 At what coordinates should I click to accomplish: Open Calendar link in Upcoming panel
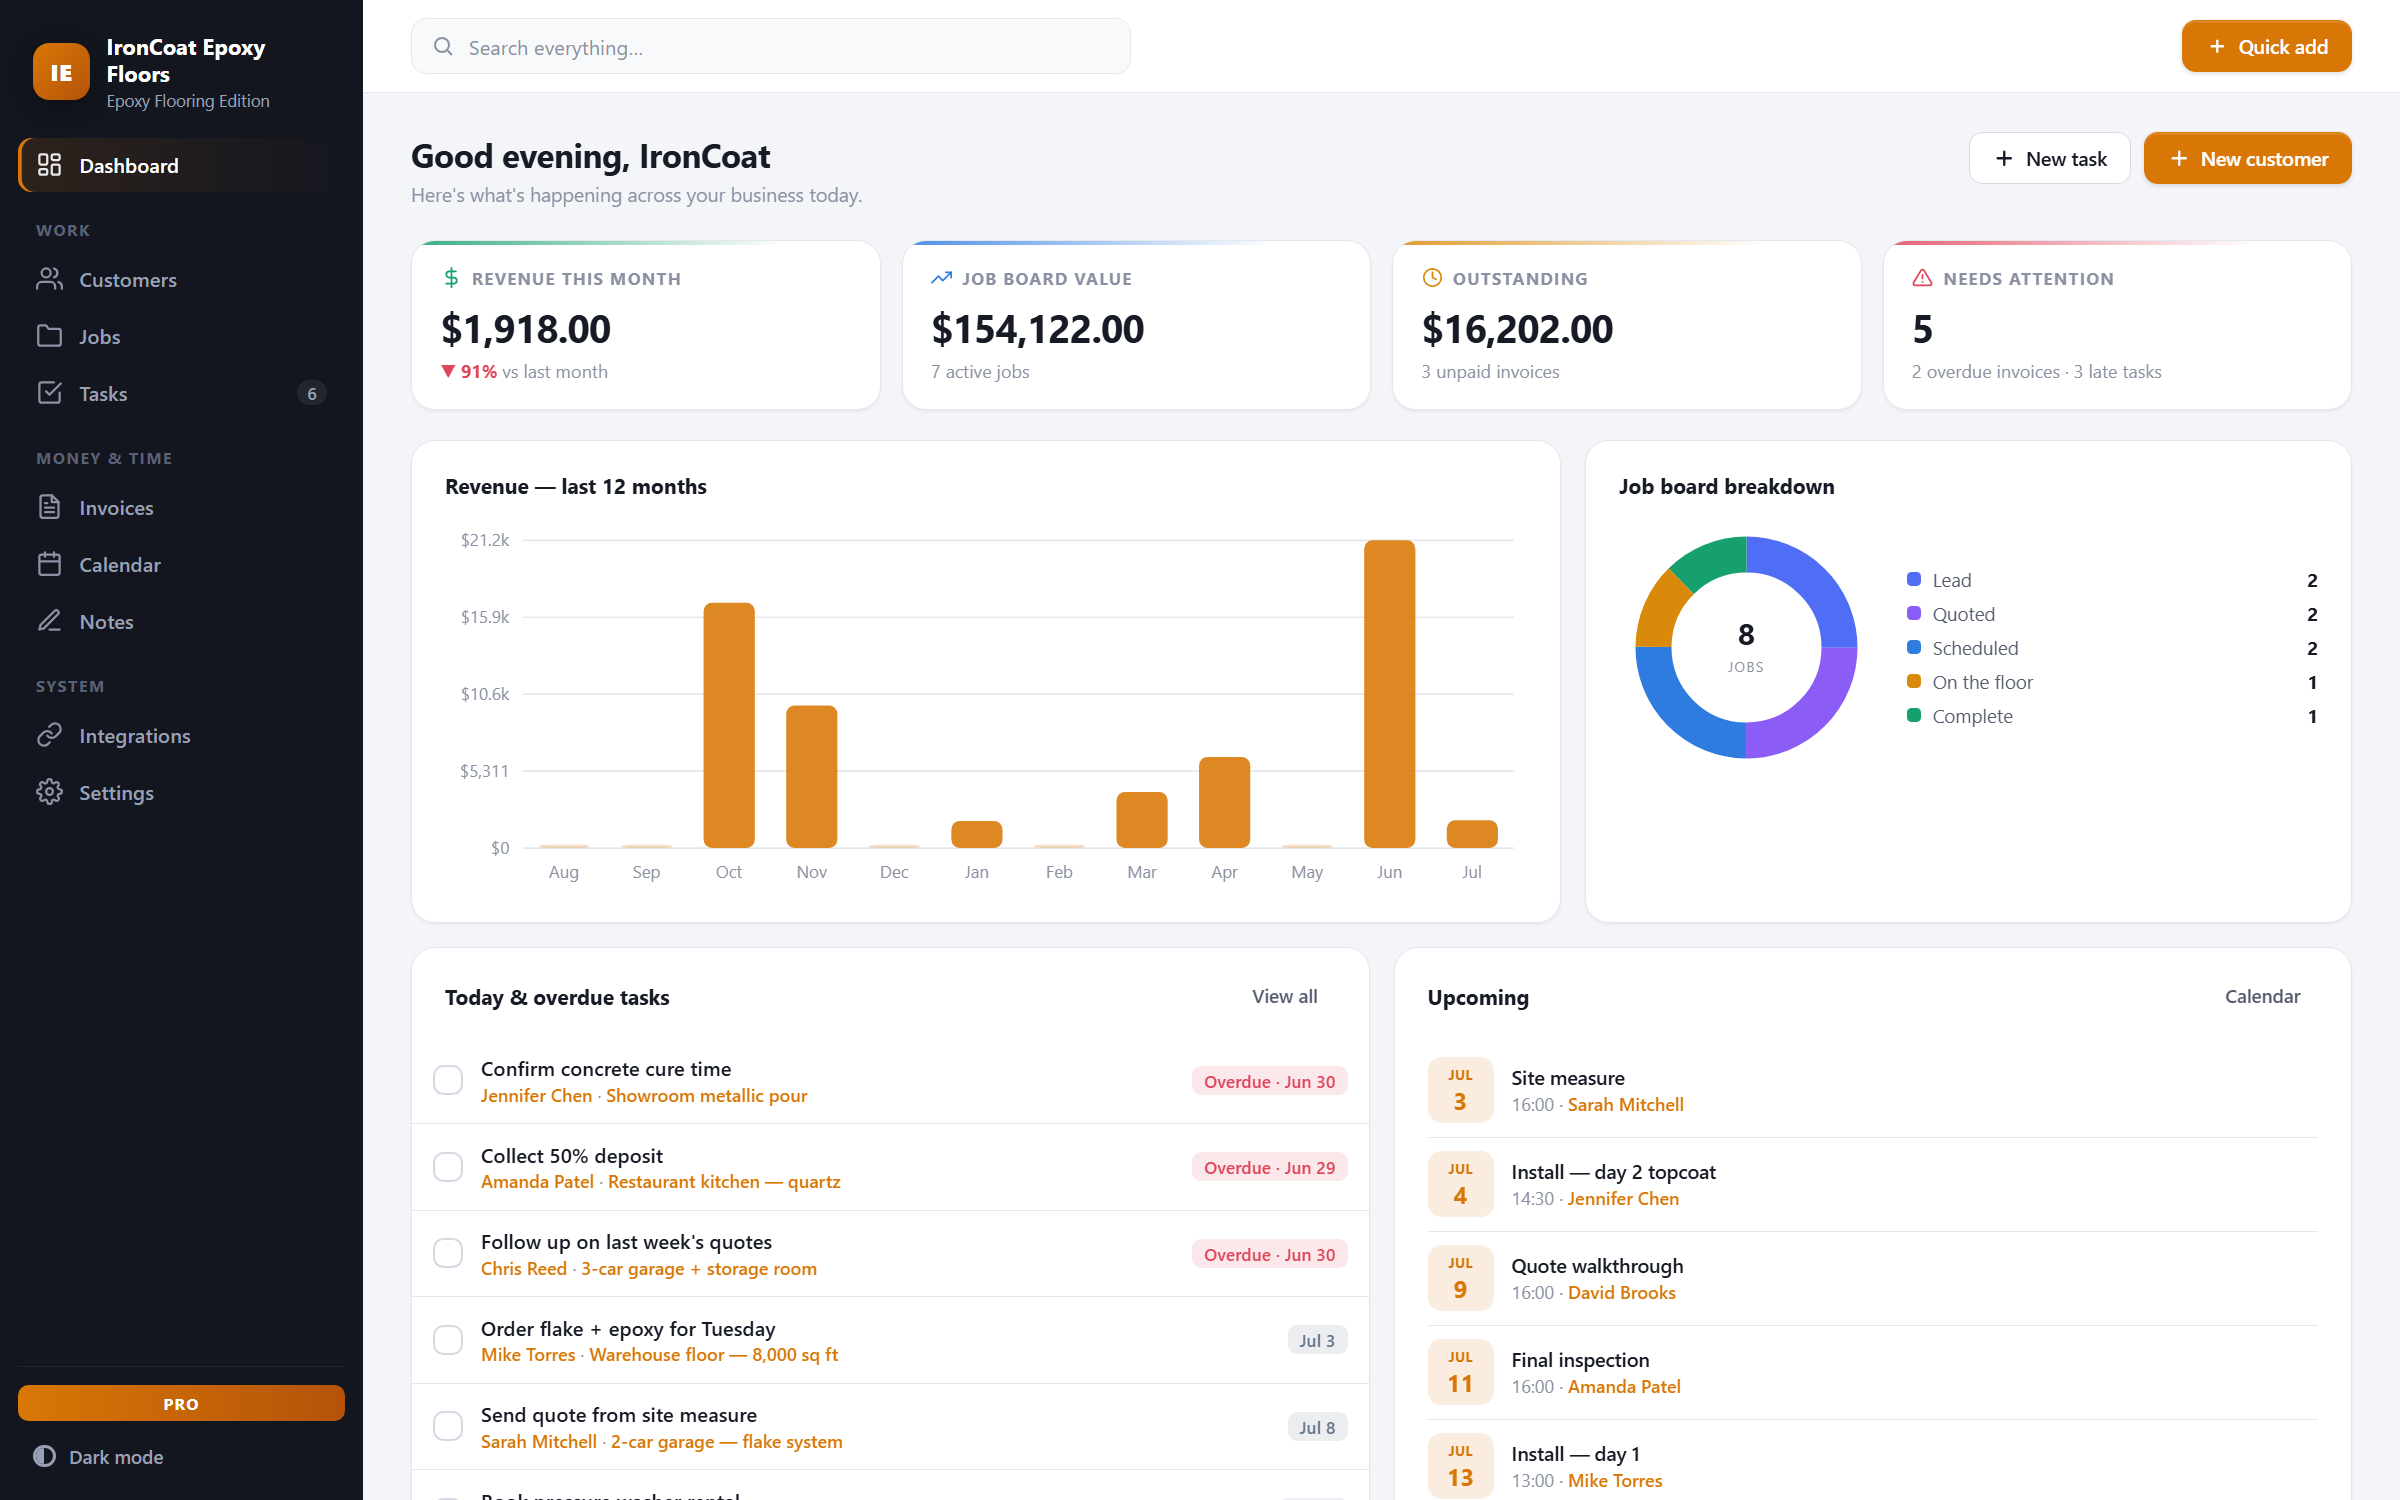click(x=2262, y=996)
